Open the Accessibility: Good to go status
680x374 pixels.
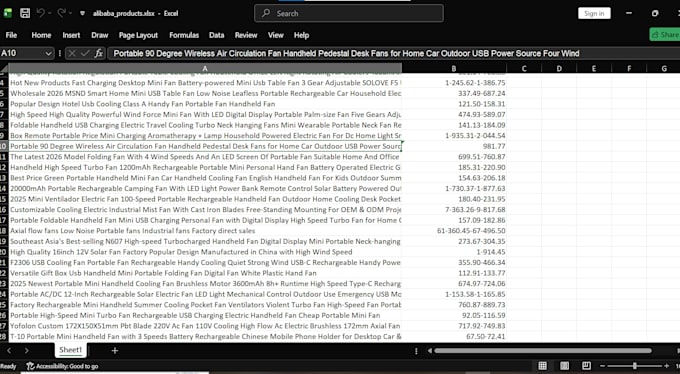(x=62, y=366)
